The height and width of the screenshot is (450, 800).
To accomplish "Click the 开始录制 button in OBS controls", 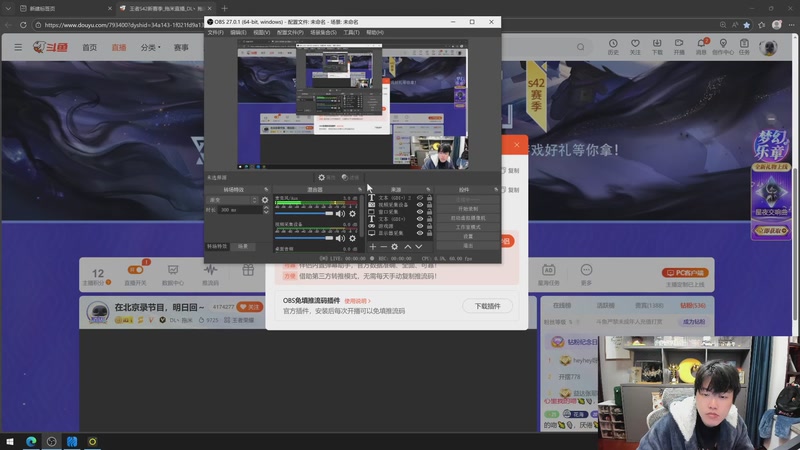I will (468, 209).
